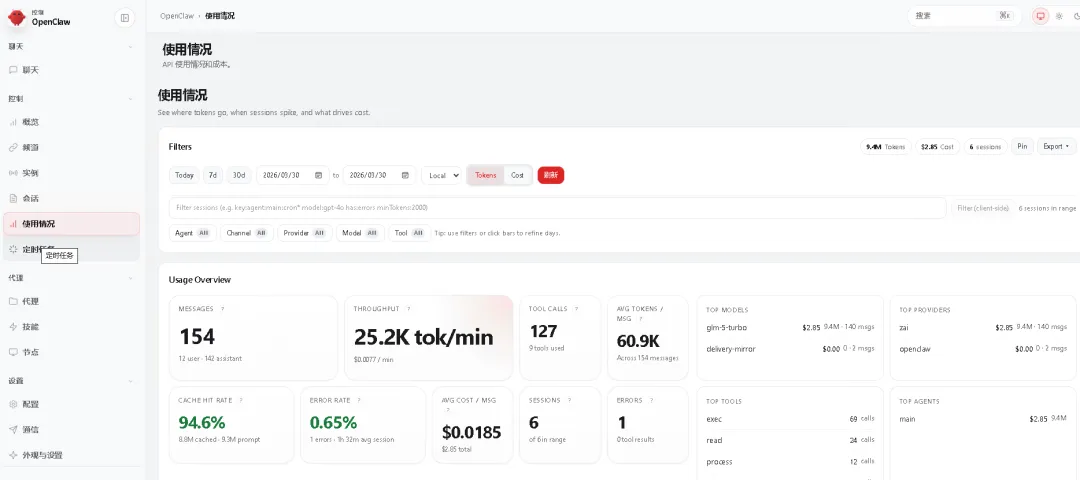1080x480 pixels.
Task: Open the Channel All filter
Action: [x=246, y=233]
